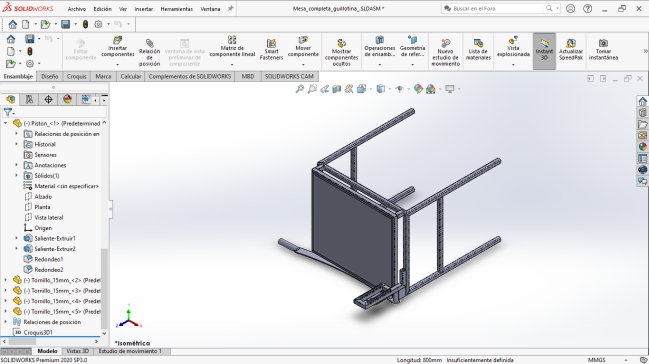Screen dimensions: 649x364
Task: Switch to Complementos de SOLIDWORKS tab
Action: [190, 76]
